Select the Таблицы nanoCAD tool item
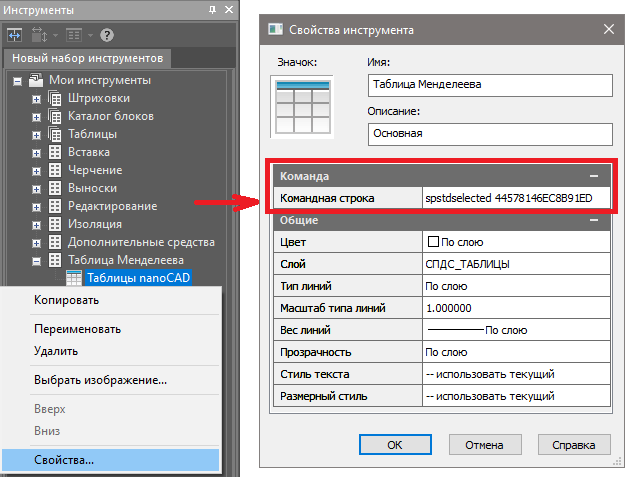632x477 pixels. (x=137, y=278)
